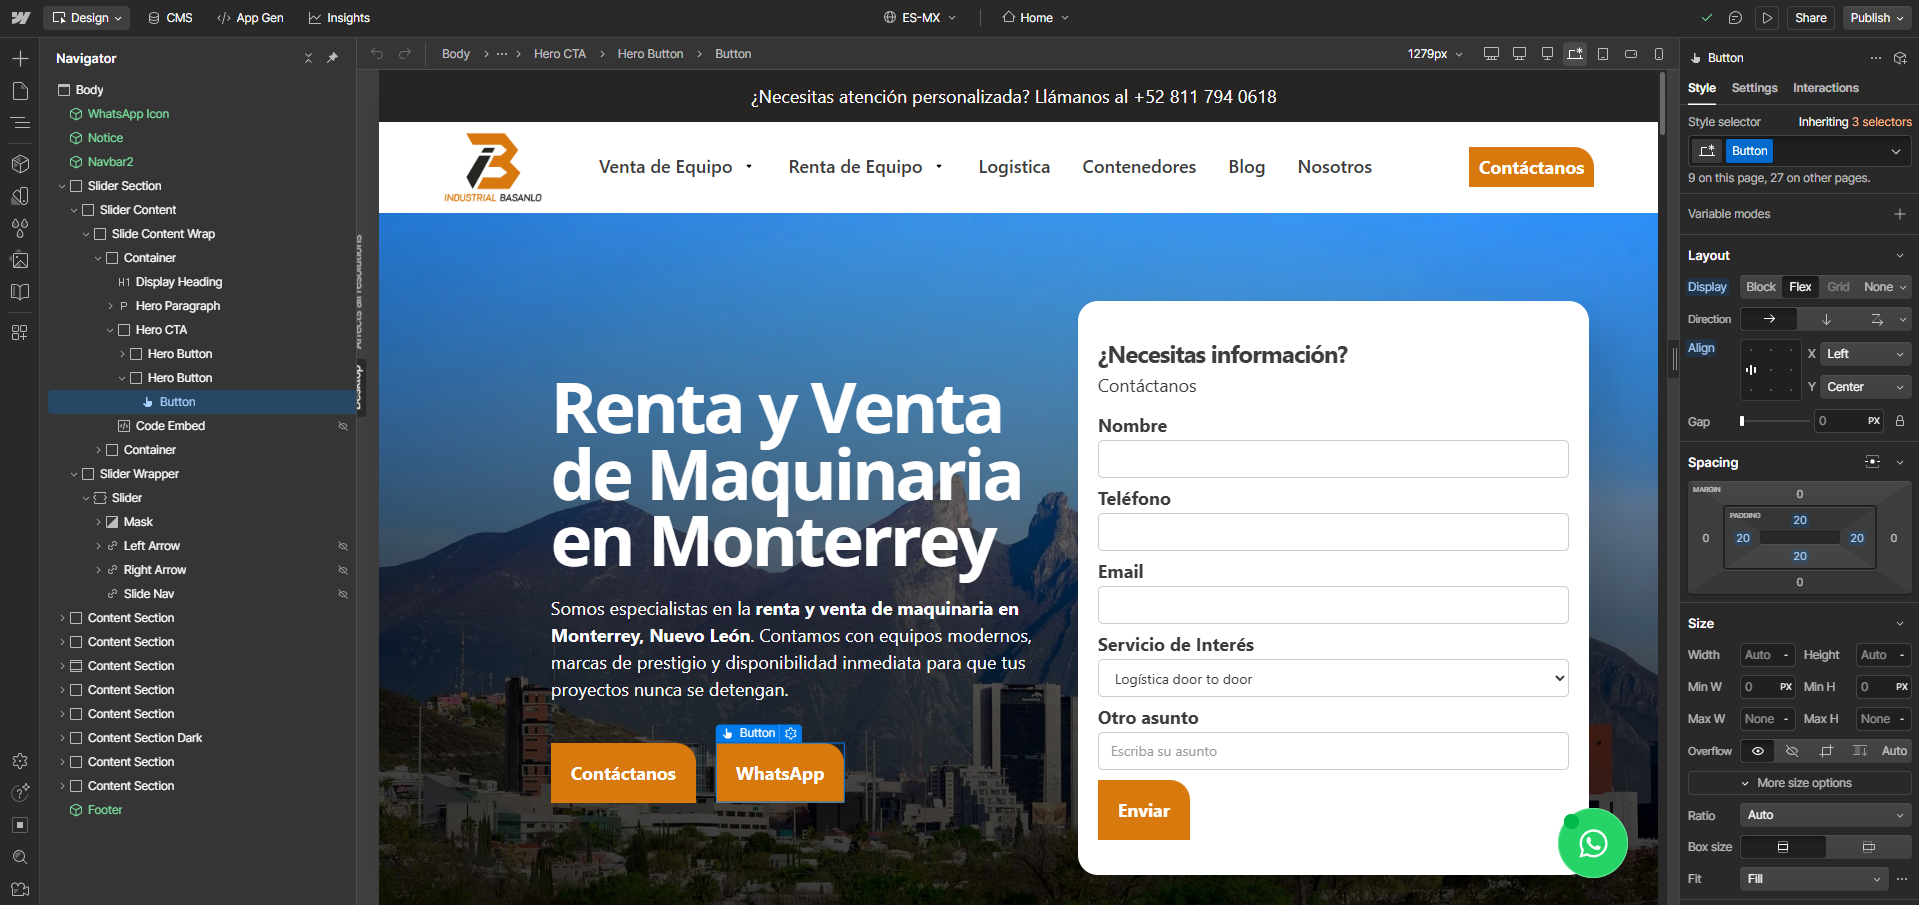Open the ES-MX locale dropdown
This screenshot has width=1919, height=905.
click(x=920, y=18)
